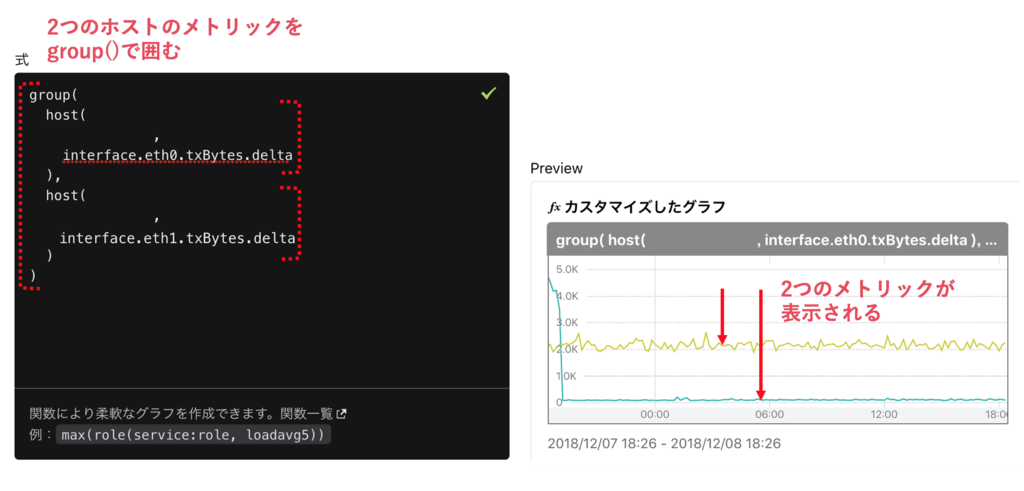Click the graph header showing group( host(

click(x=777, y=240)
